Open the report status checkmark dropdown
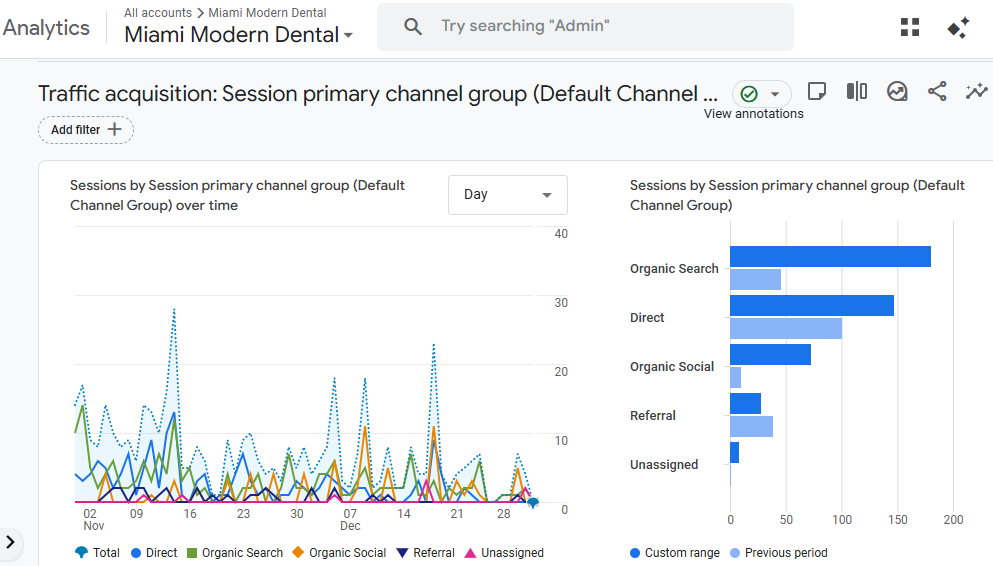The height and width of the screenshot is (566, 993). point(761,94)
